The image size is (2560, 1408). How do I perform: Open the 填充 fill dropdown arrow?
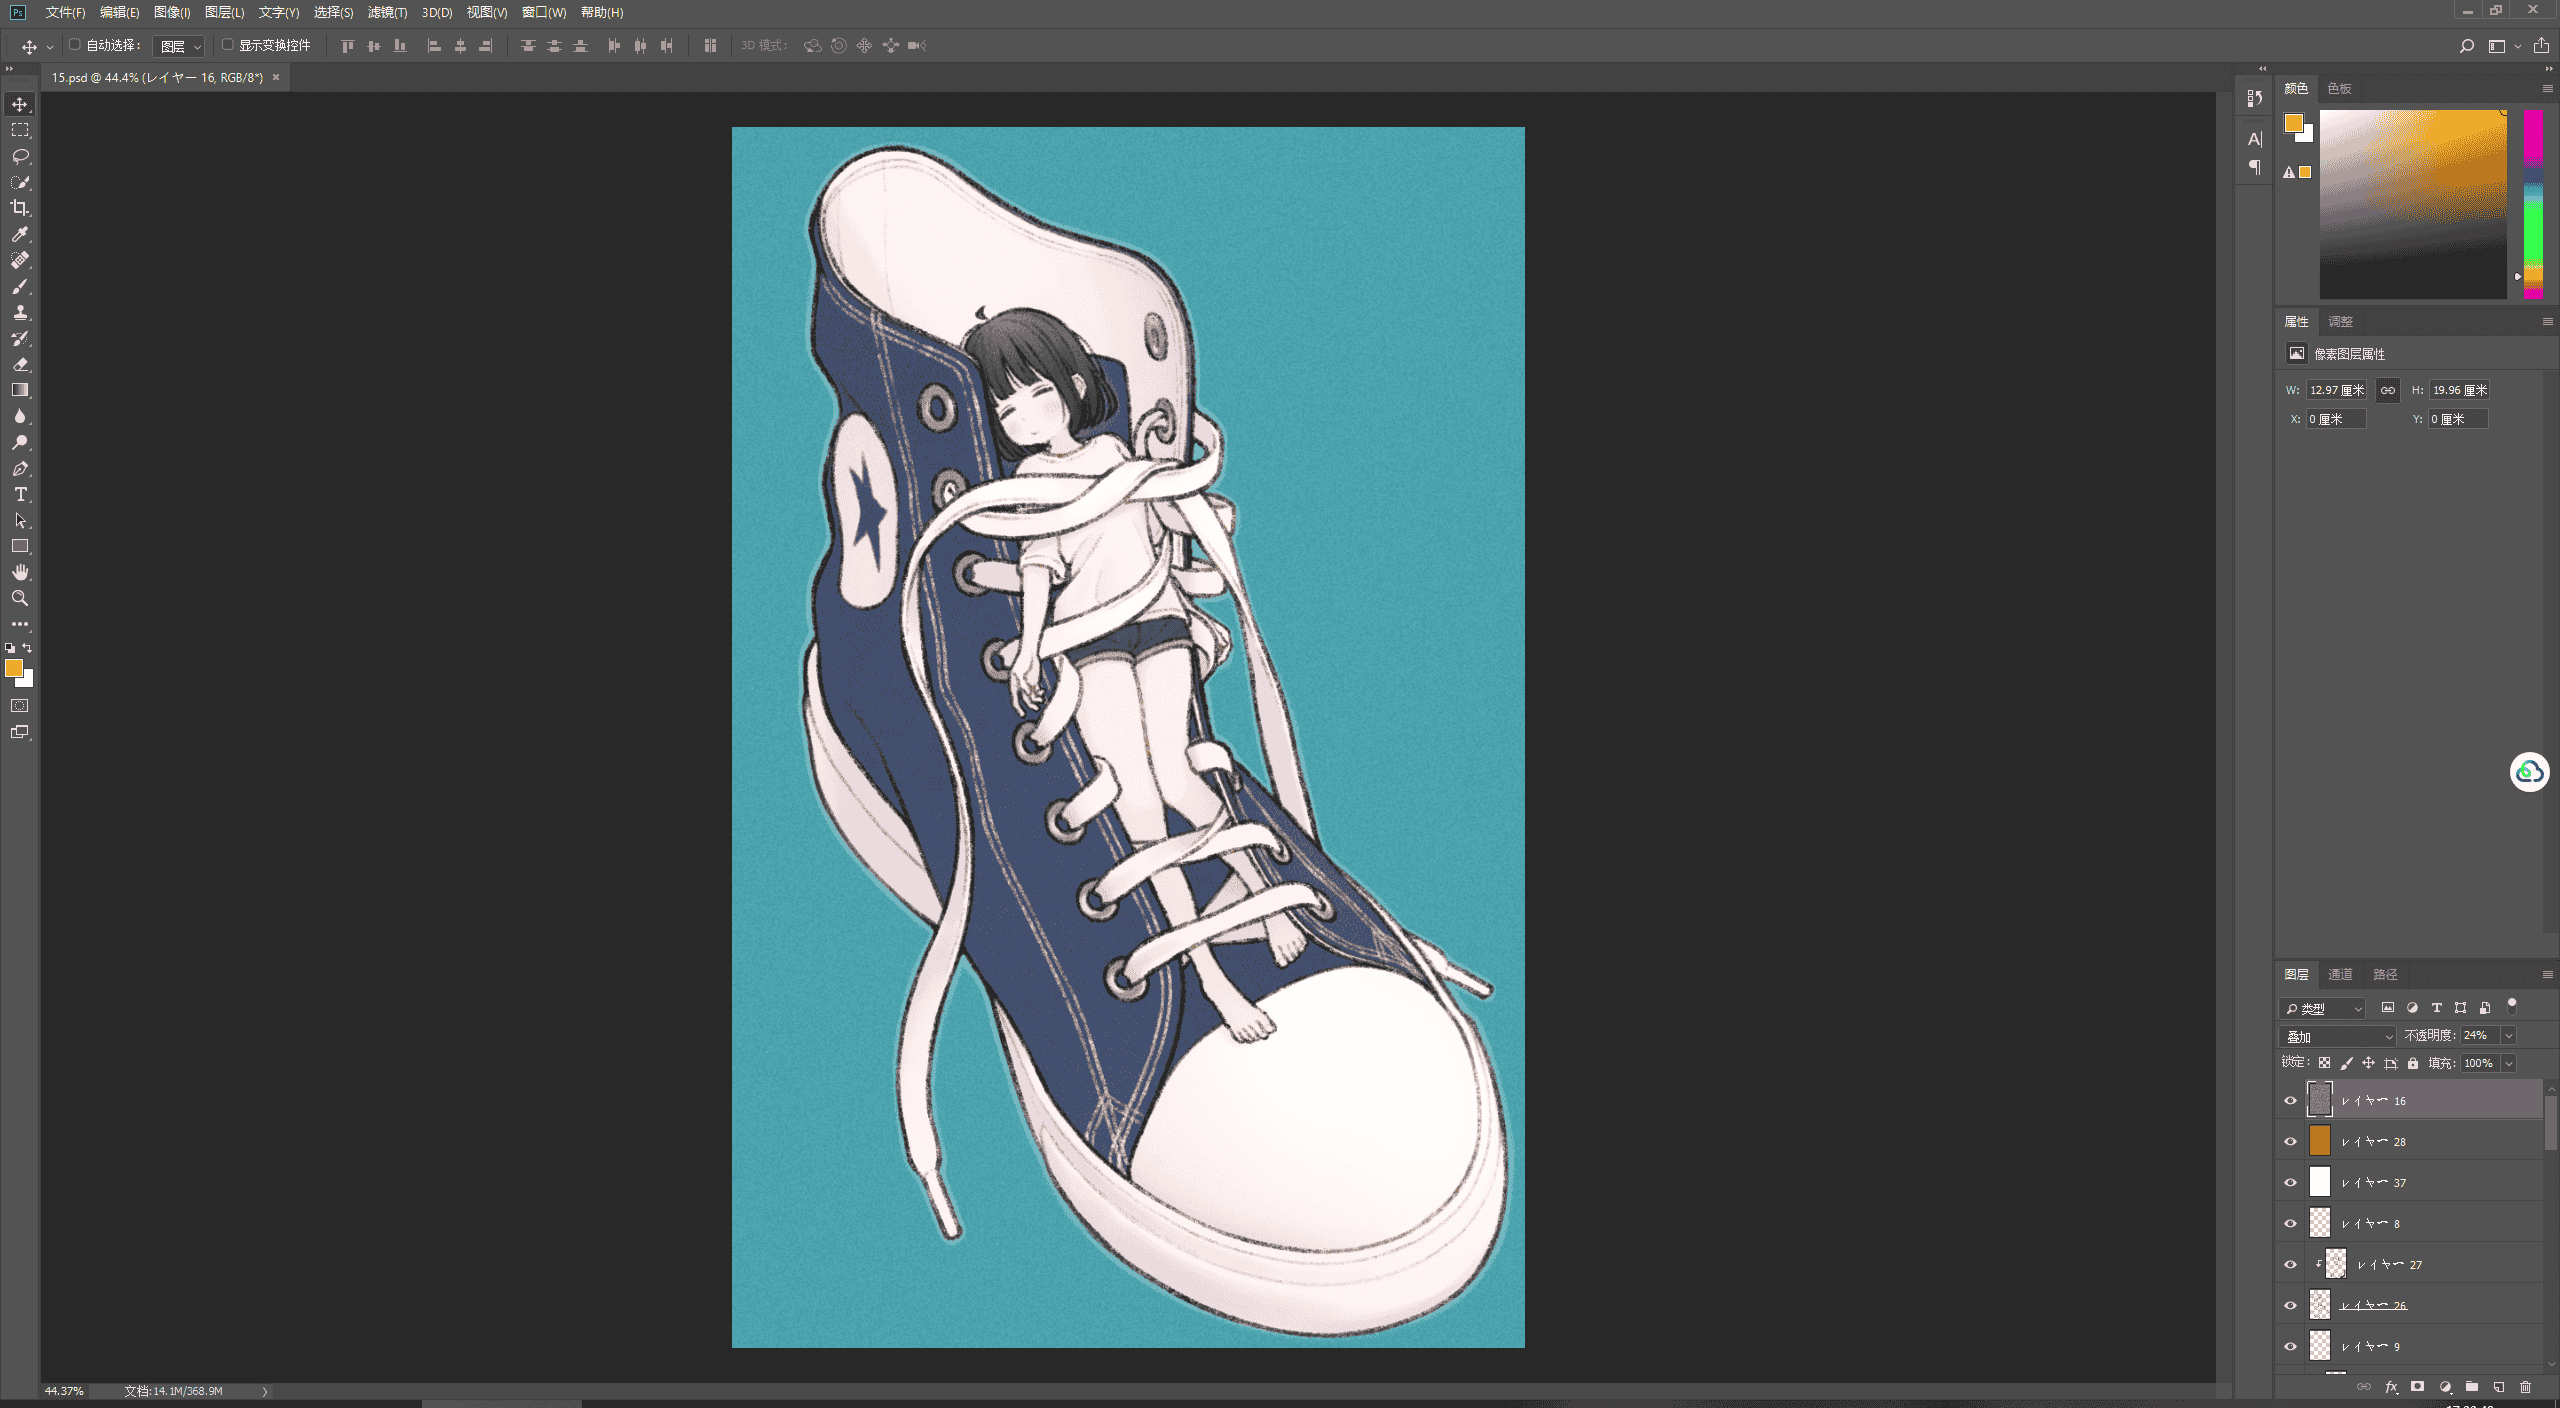tap(2509, 1063)
